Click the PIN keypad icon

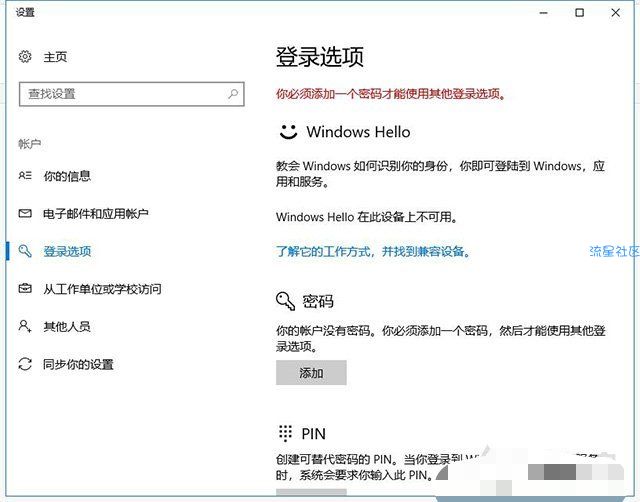coord(285,433)
